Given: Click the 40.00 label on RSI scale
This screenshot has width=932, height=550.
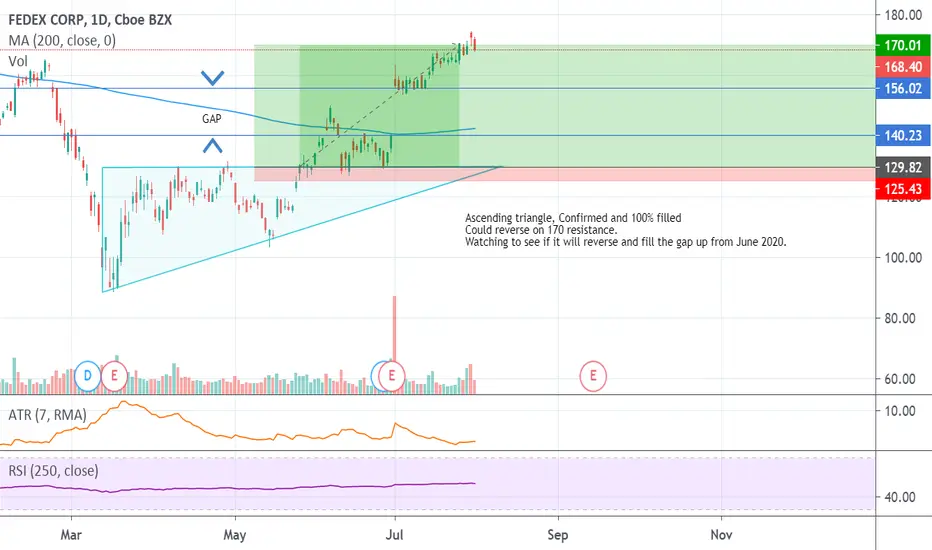Looking at the screenshot, I should (x=900, y=497).
